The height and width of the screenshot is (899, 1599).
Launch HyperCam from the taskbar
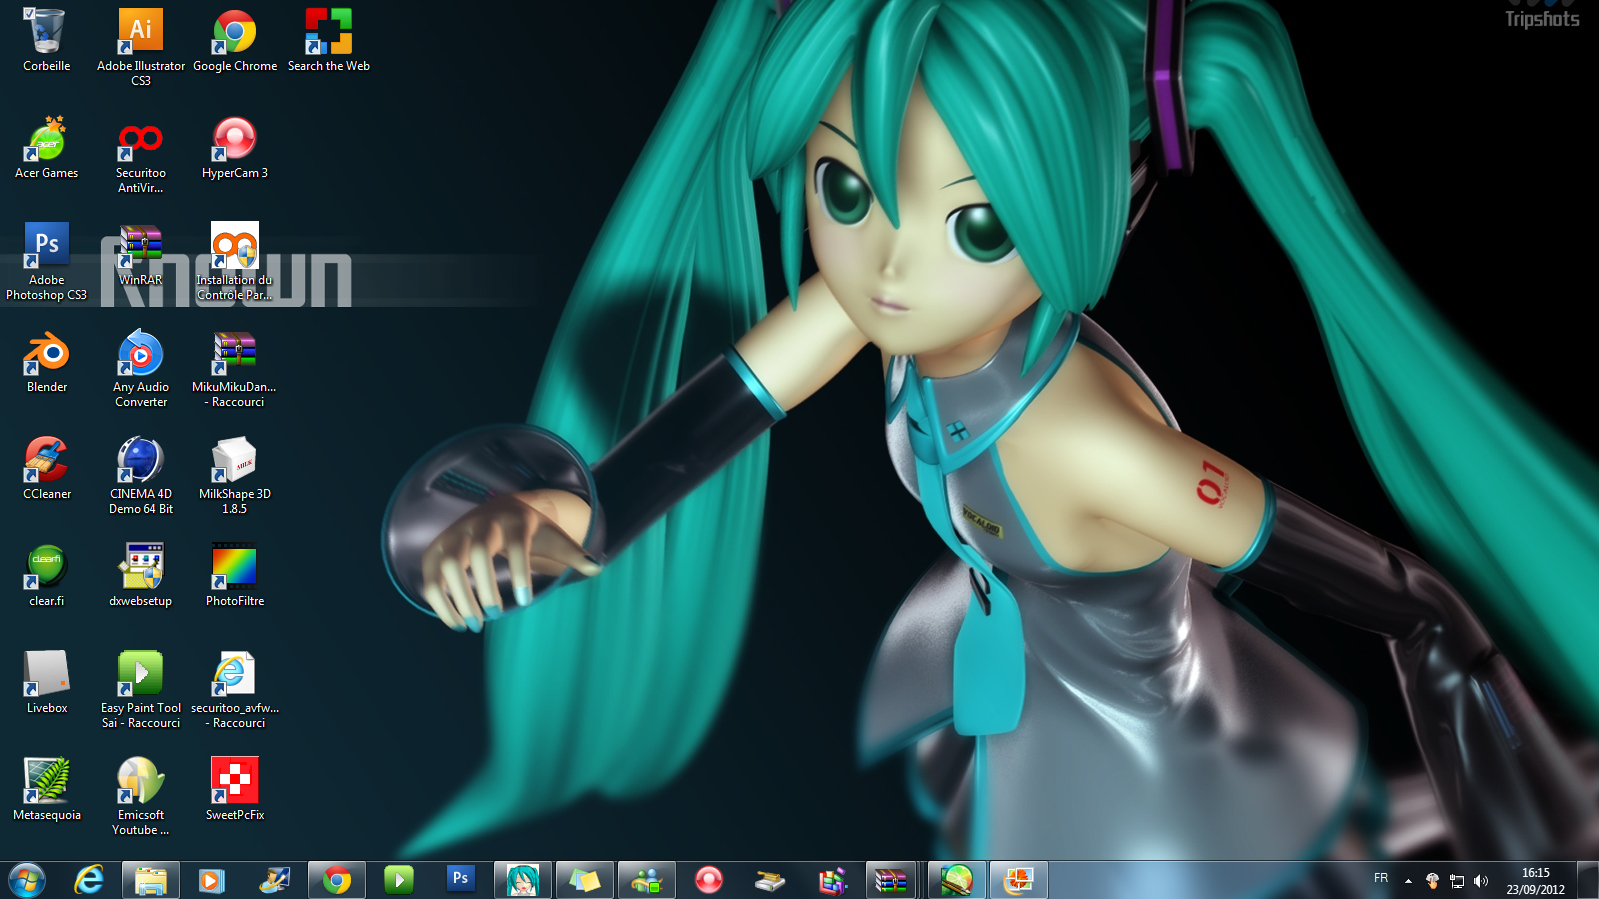click(709, 880)
